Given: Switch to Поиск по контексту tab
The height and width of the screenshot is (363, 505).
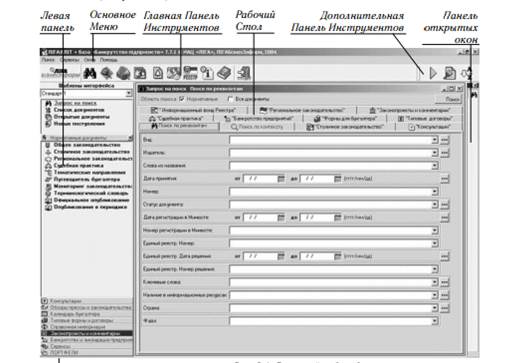Looking at the screenshot, I should tap(257, 127).
